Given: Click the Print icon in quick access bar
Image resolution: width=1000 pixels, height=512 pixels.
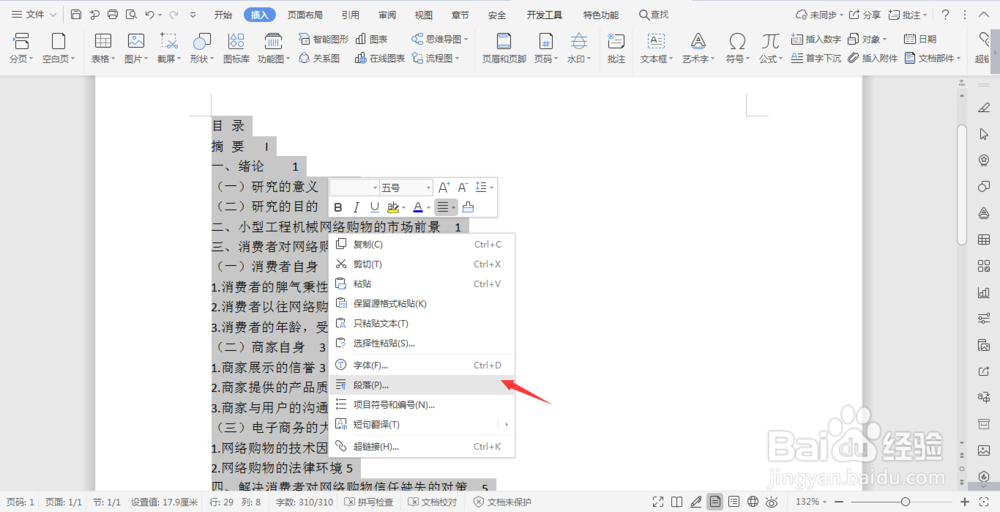Looking at the screenshot, I should pos(113,14).
